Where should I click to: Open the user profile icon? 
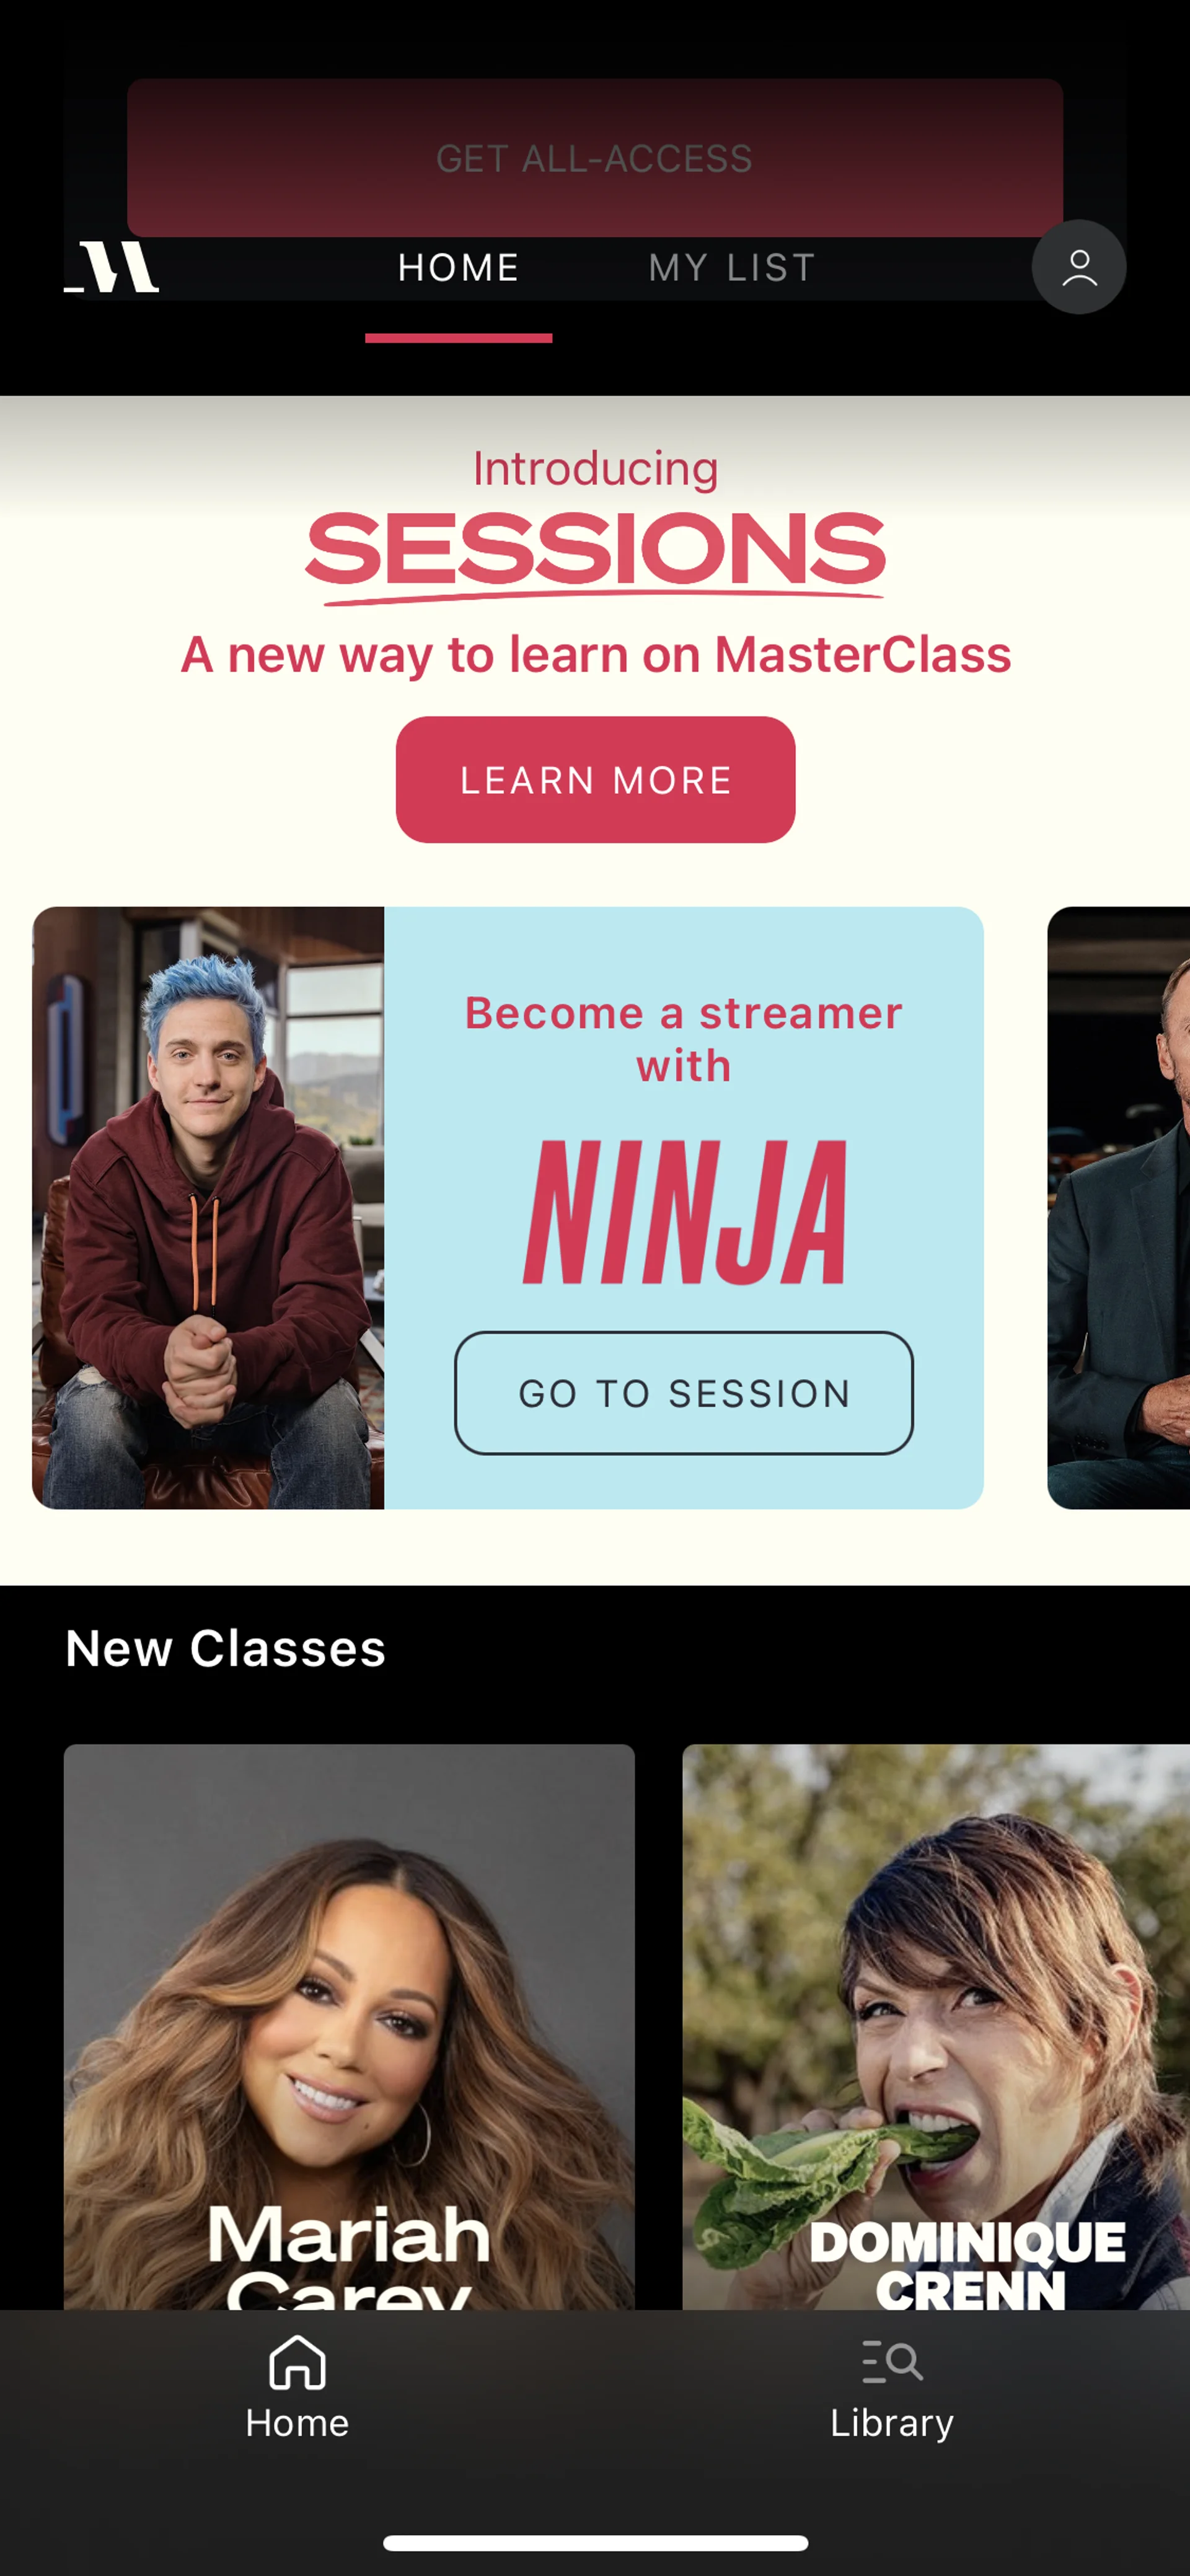[1079, 267]
